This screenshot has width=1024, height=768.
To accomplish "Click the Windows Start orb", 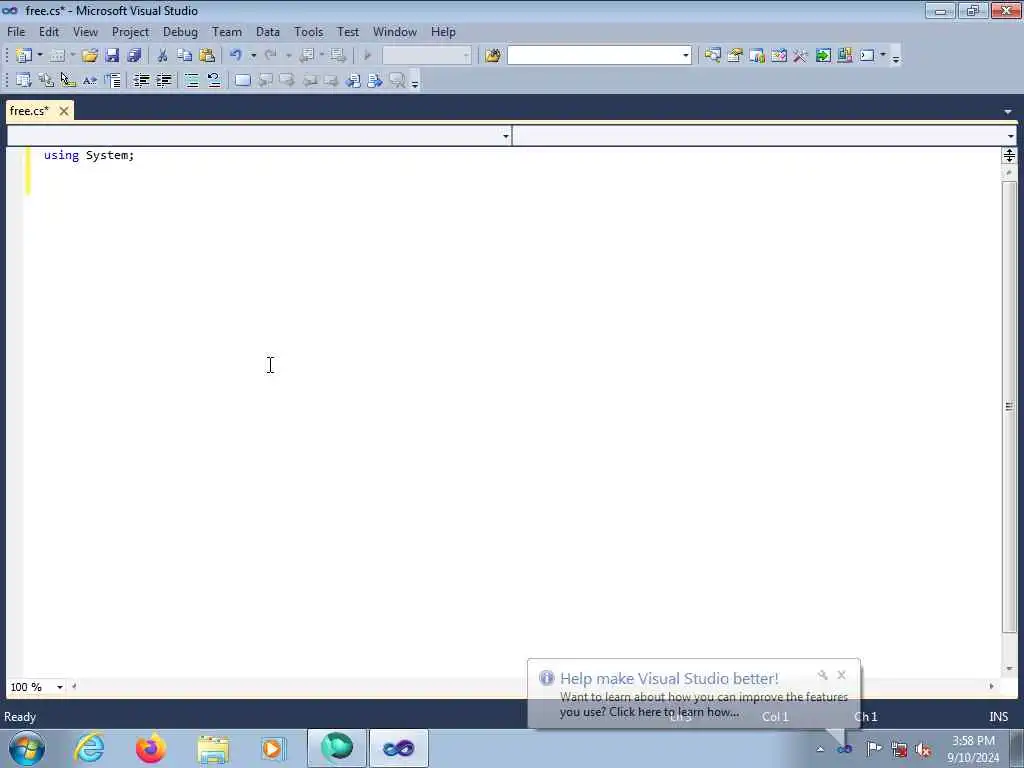I will pyautogui.click(x=27, y=748).
